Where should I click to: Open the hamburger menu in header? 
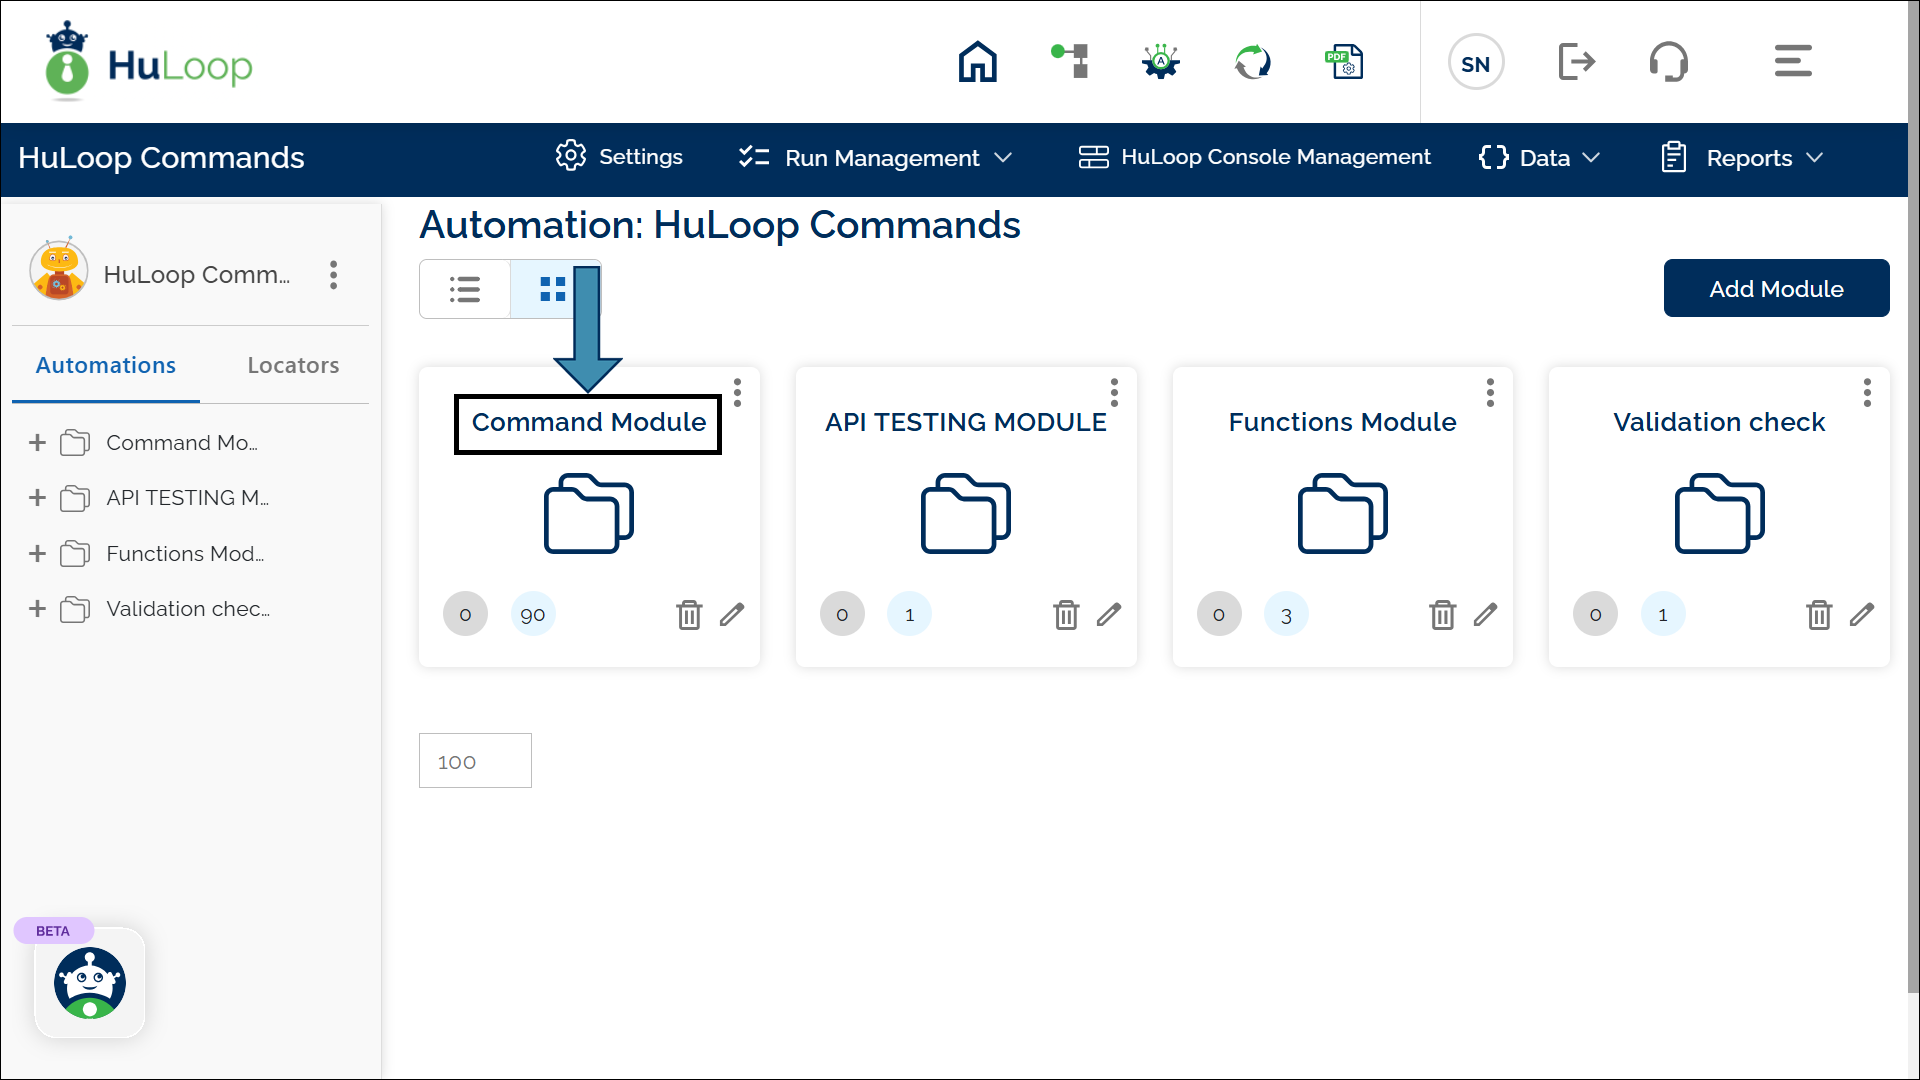click(x=1793, y=61)
